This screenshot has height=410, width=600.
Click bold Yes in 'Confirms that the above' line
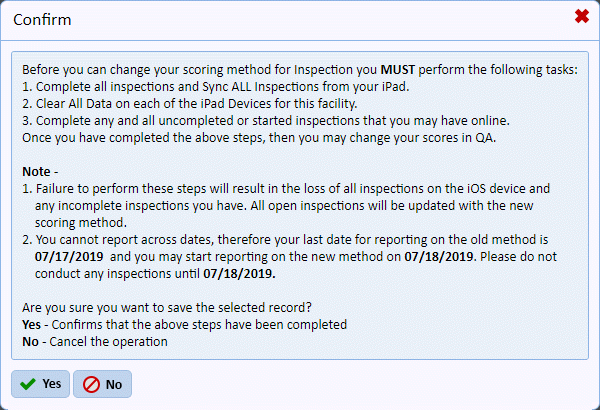pyautogui.click(x=31, y=325)
